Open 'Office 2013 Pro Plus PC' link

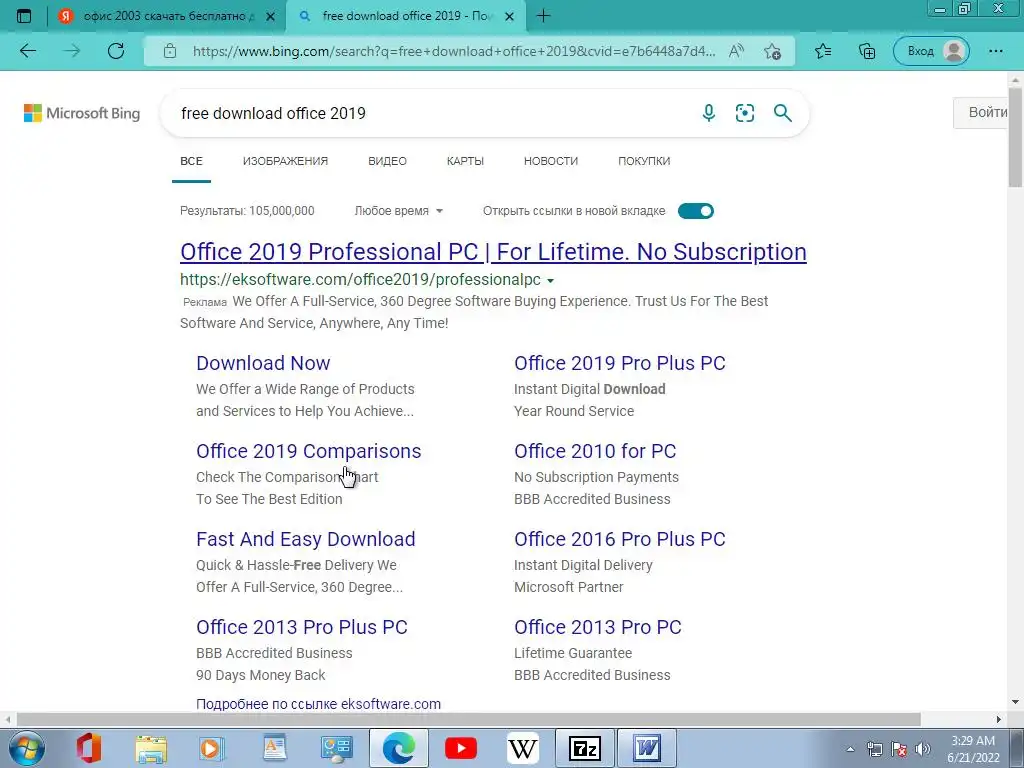(x=302, y=628)
